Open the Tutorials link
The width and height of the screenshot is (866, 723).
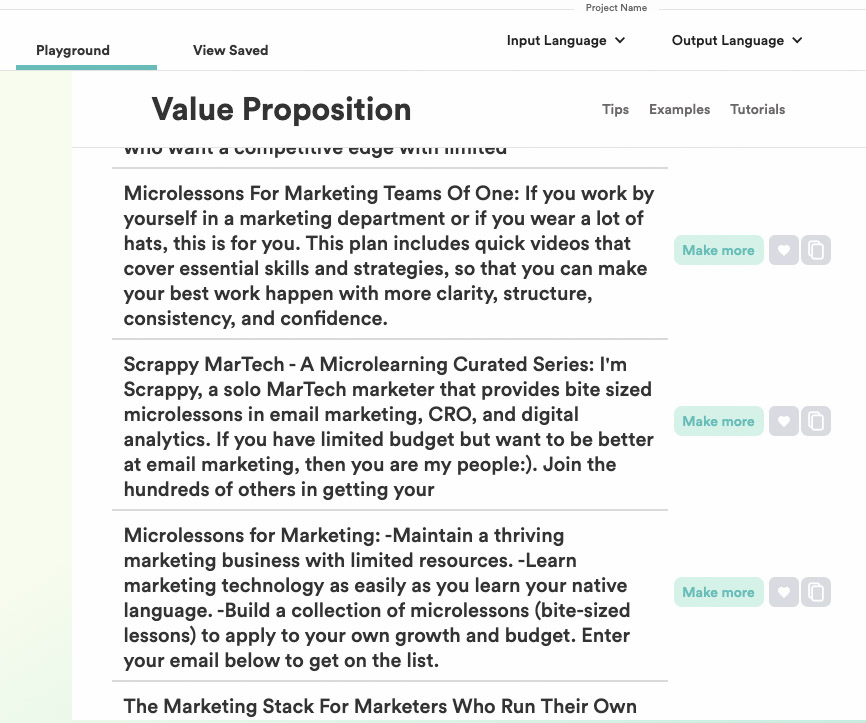(x=757, y=109)
